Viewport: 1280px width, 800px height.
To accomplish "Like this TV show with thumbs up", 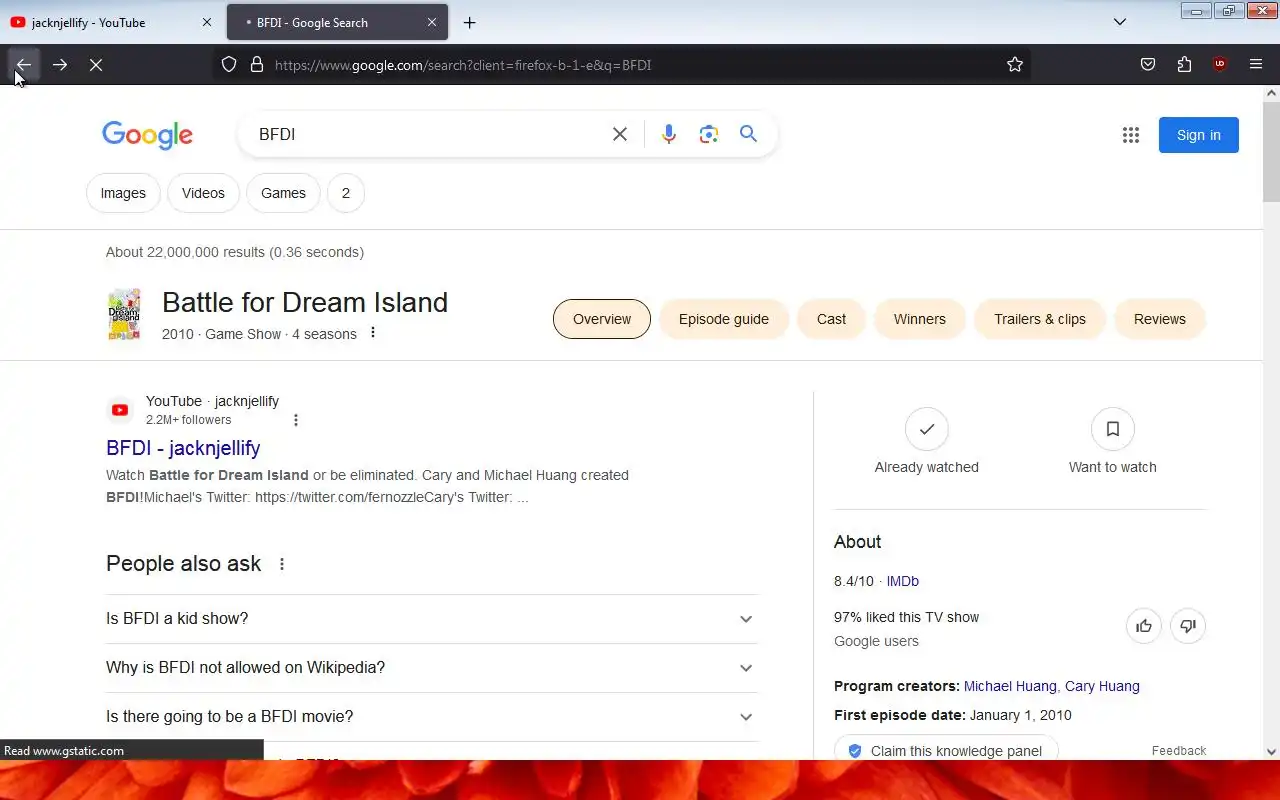I will tap(1144, 626).
